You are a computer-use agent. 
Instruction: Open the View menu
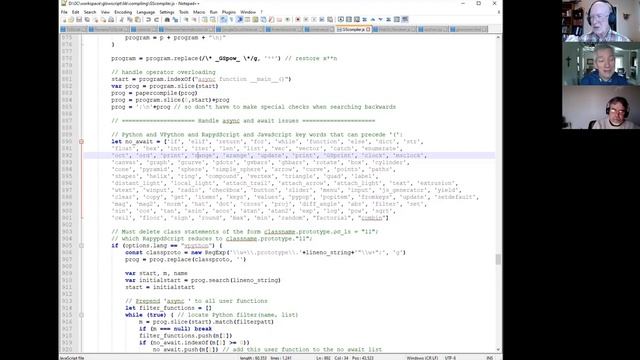click(105, 12)
